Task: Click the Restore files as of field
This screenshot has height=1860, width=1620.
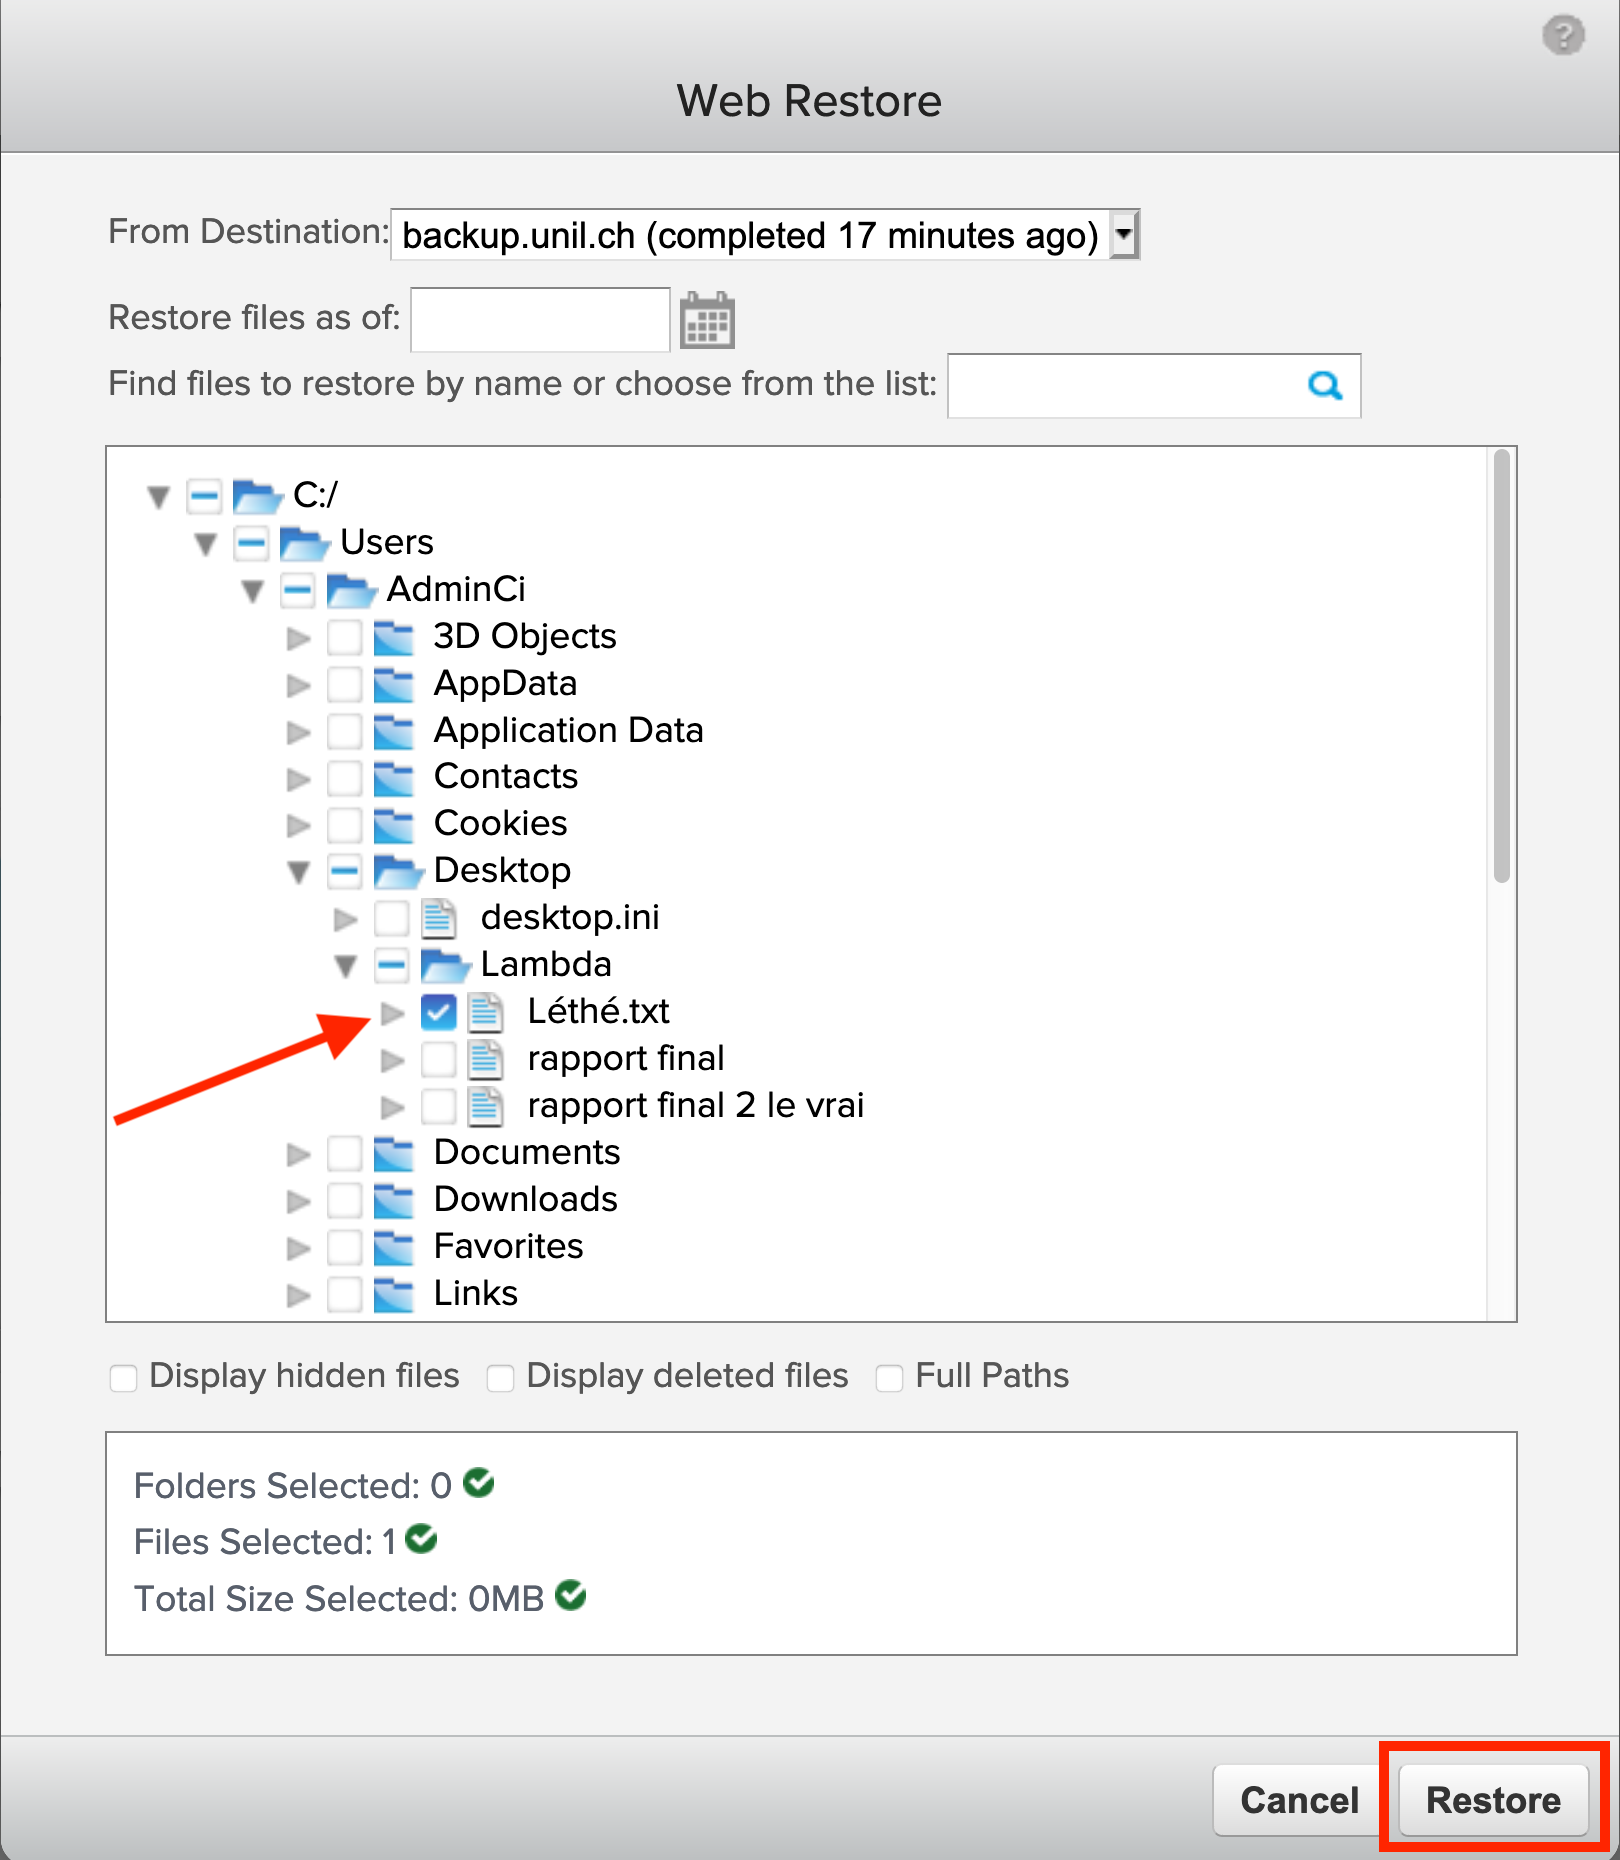Action: click(540, 320)
